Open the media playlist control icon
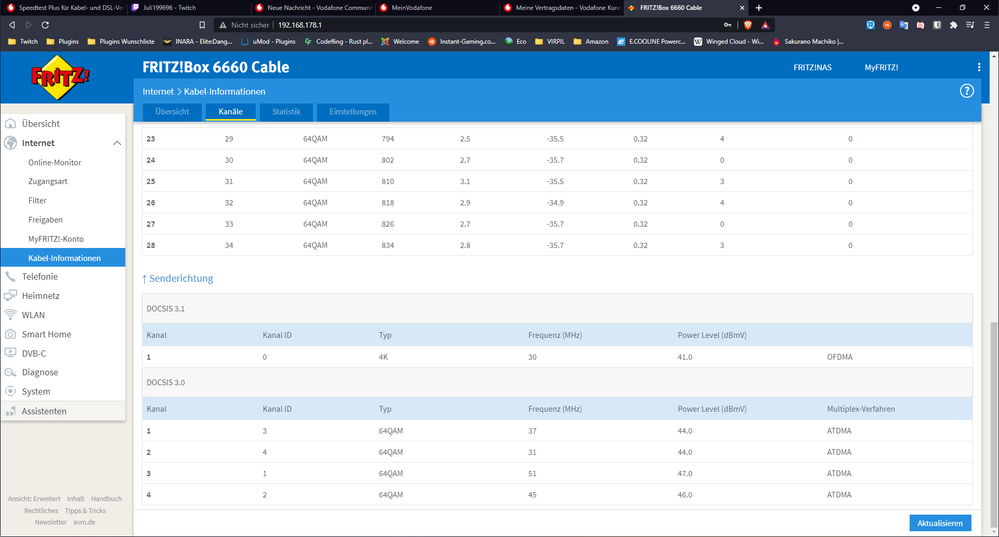 (x=970, y=25)
